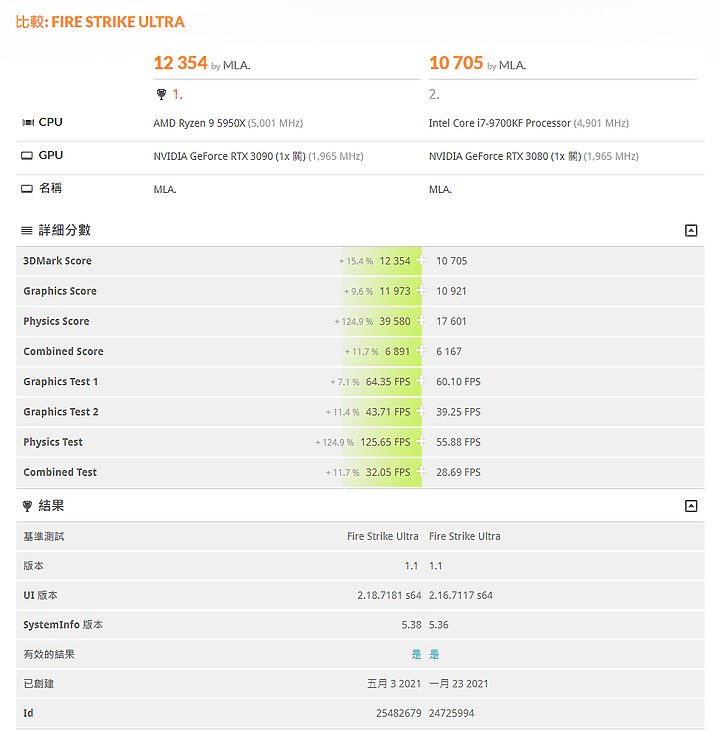The image size is (720, 730).
Task: Click the 詳細分數 list icon
Action: pos(27,230)
